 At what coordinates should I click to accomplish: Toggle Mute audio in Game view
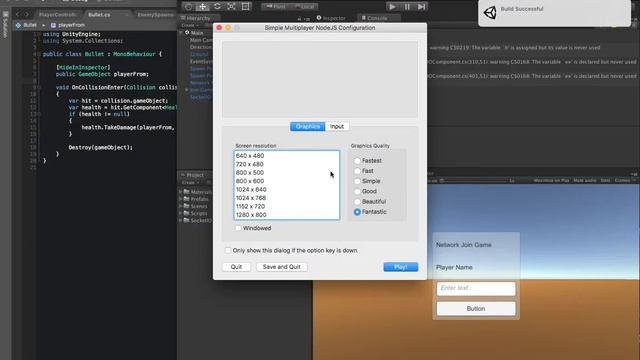(x=584, y=180)
